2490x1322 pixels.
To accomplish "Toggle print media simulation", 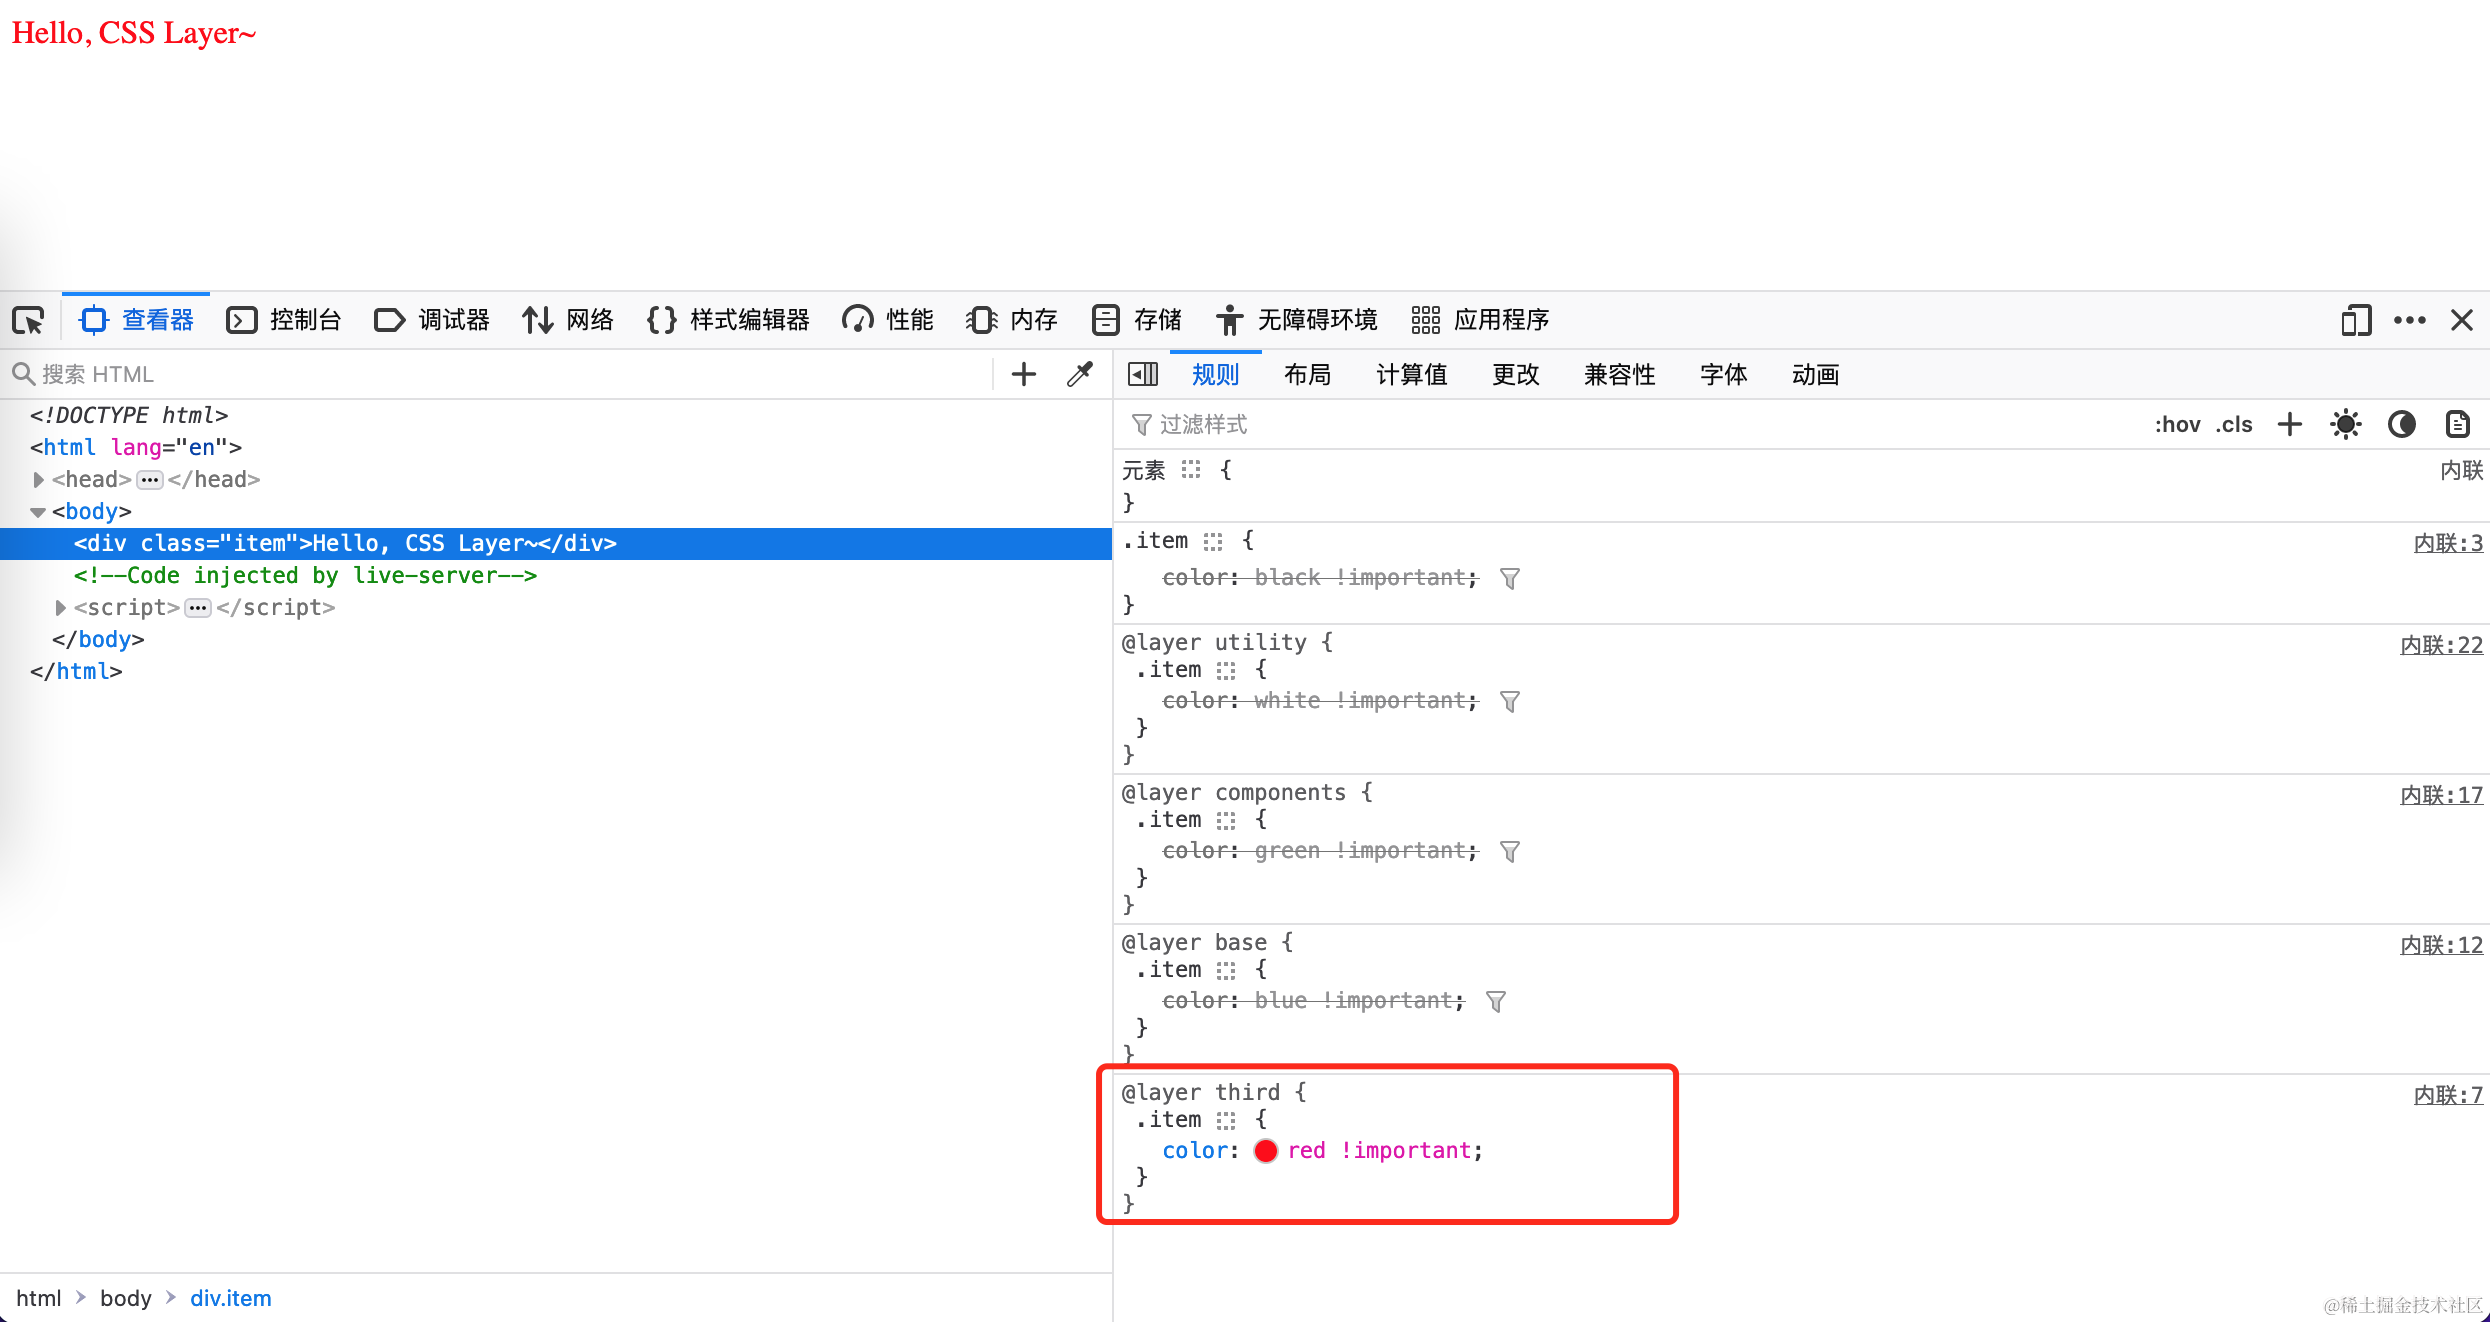I will point(2458,424).
